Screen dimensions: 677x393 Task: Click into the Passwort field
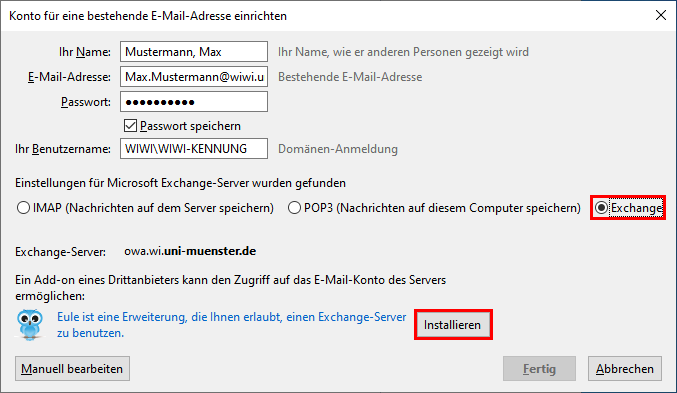(194, 102)
